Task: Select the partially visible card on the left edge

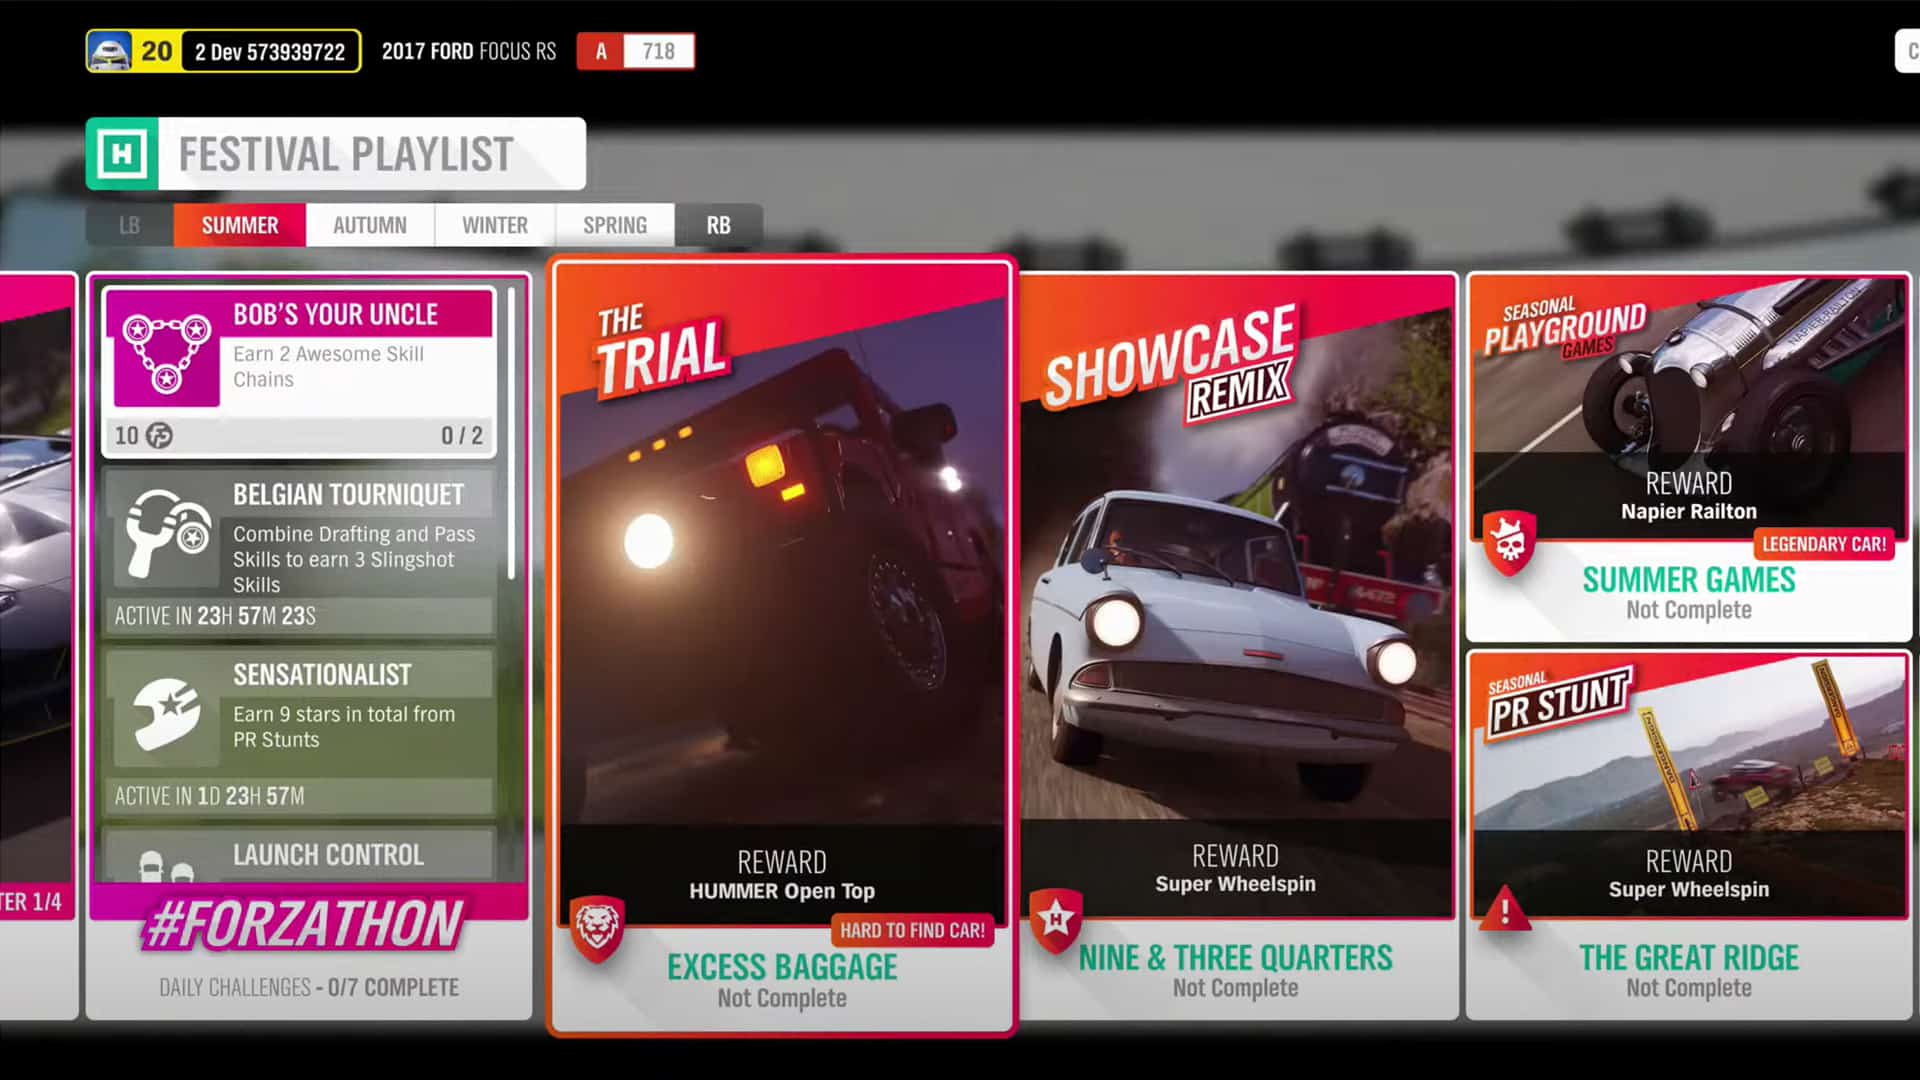Action: click(x=38, y=646)
